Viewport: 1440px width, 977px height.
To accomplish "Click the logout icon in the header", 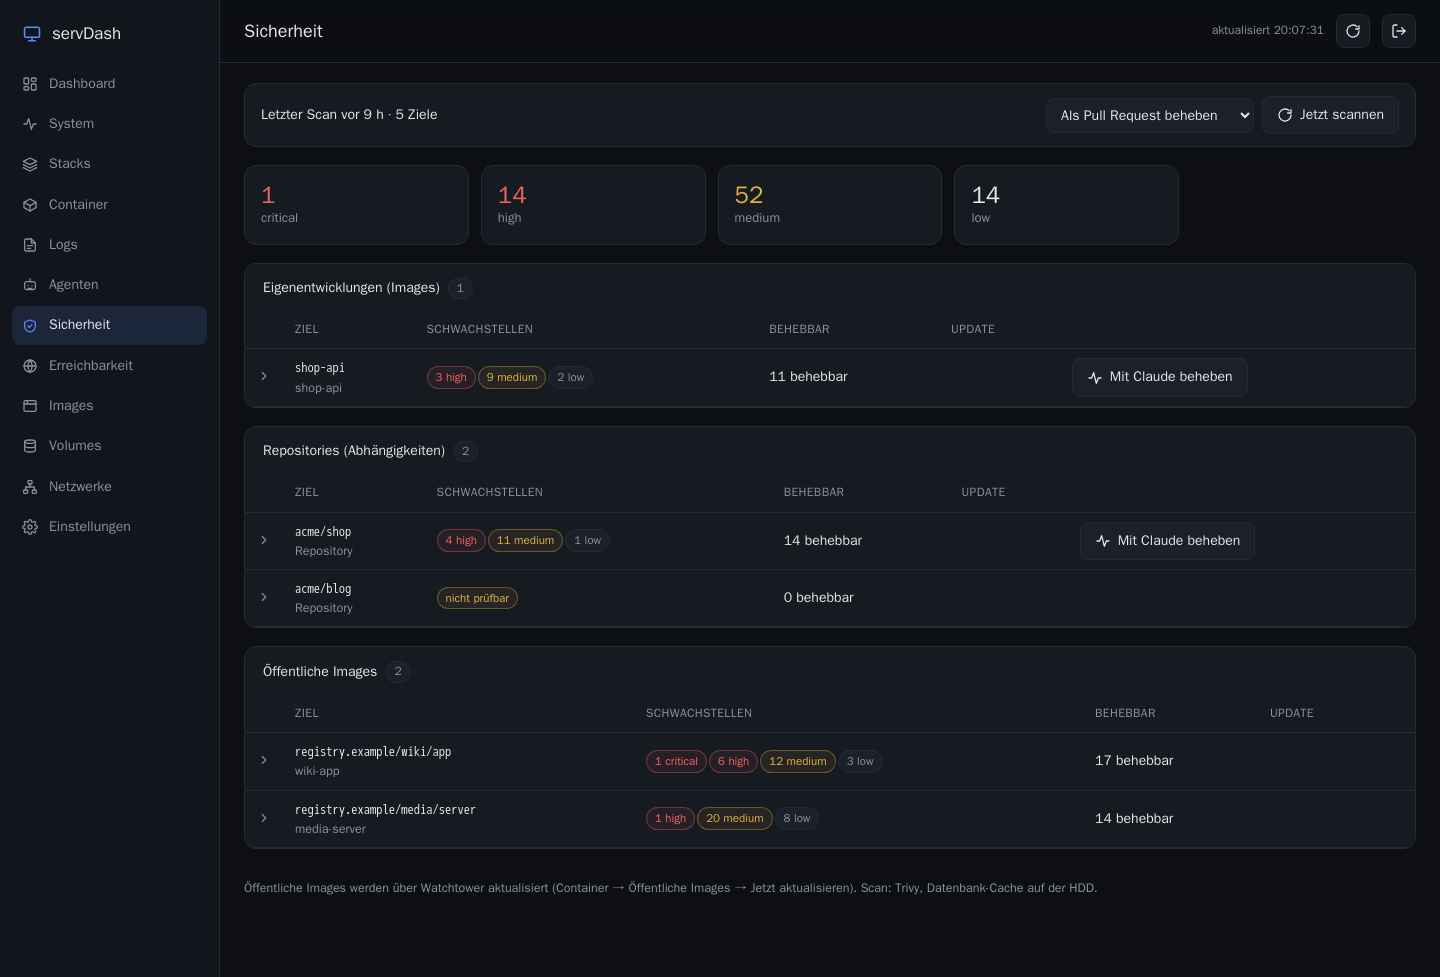I will [x=1399, y=31].
